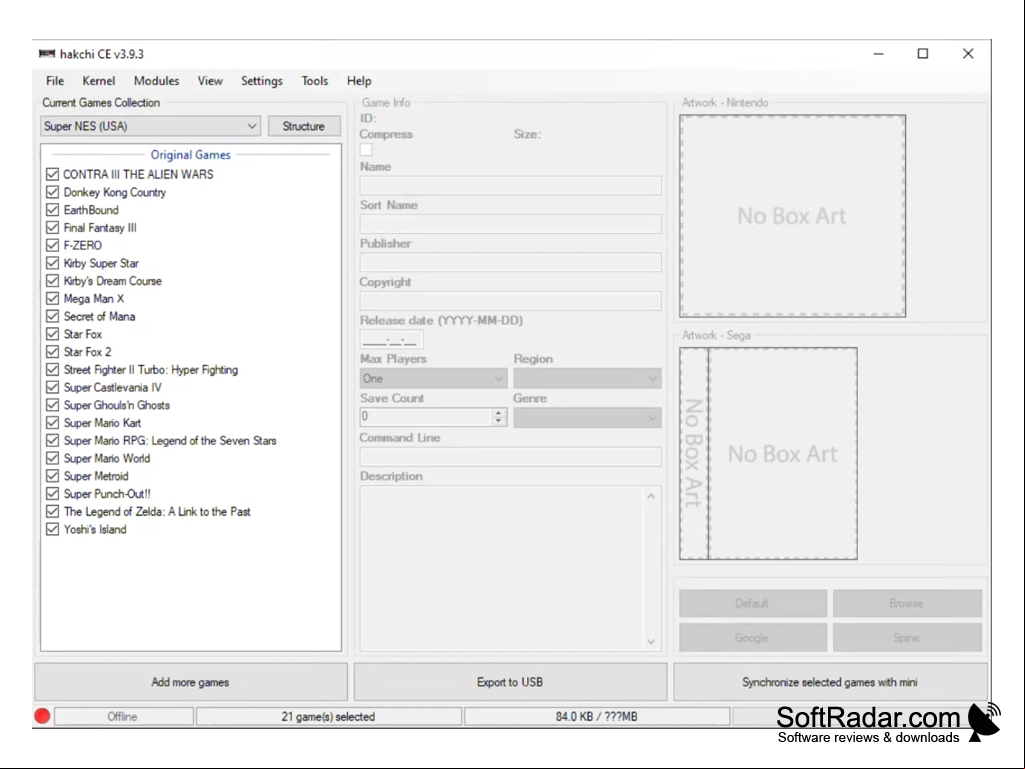This screenshot has height=769, width=1025.
Task: Open the View menu
Action: coord(210,81)
